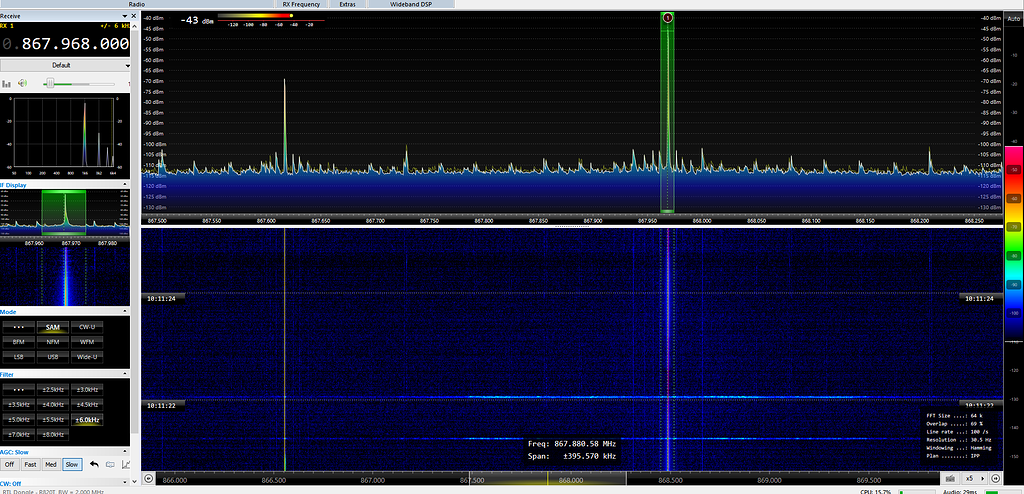The height and width of the screenshot is (494, 1024).
Task: Click the receiver 1 marker atop spectrum
Action: click(x=667, y=17)
